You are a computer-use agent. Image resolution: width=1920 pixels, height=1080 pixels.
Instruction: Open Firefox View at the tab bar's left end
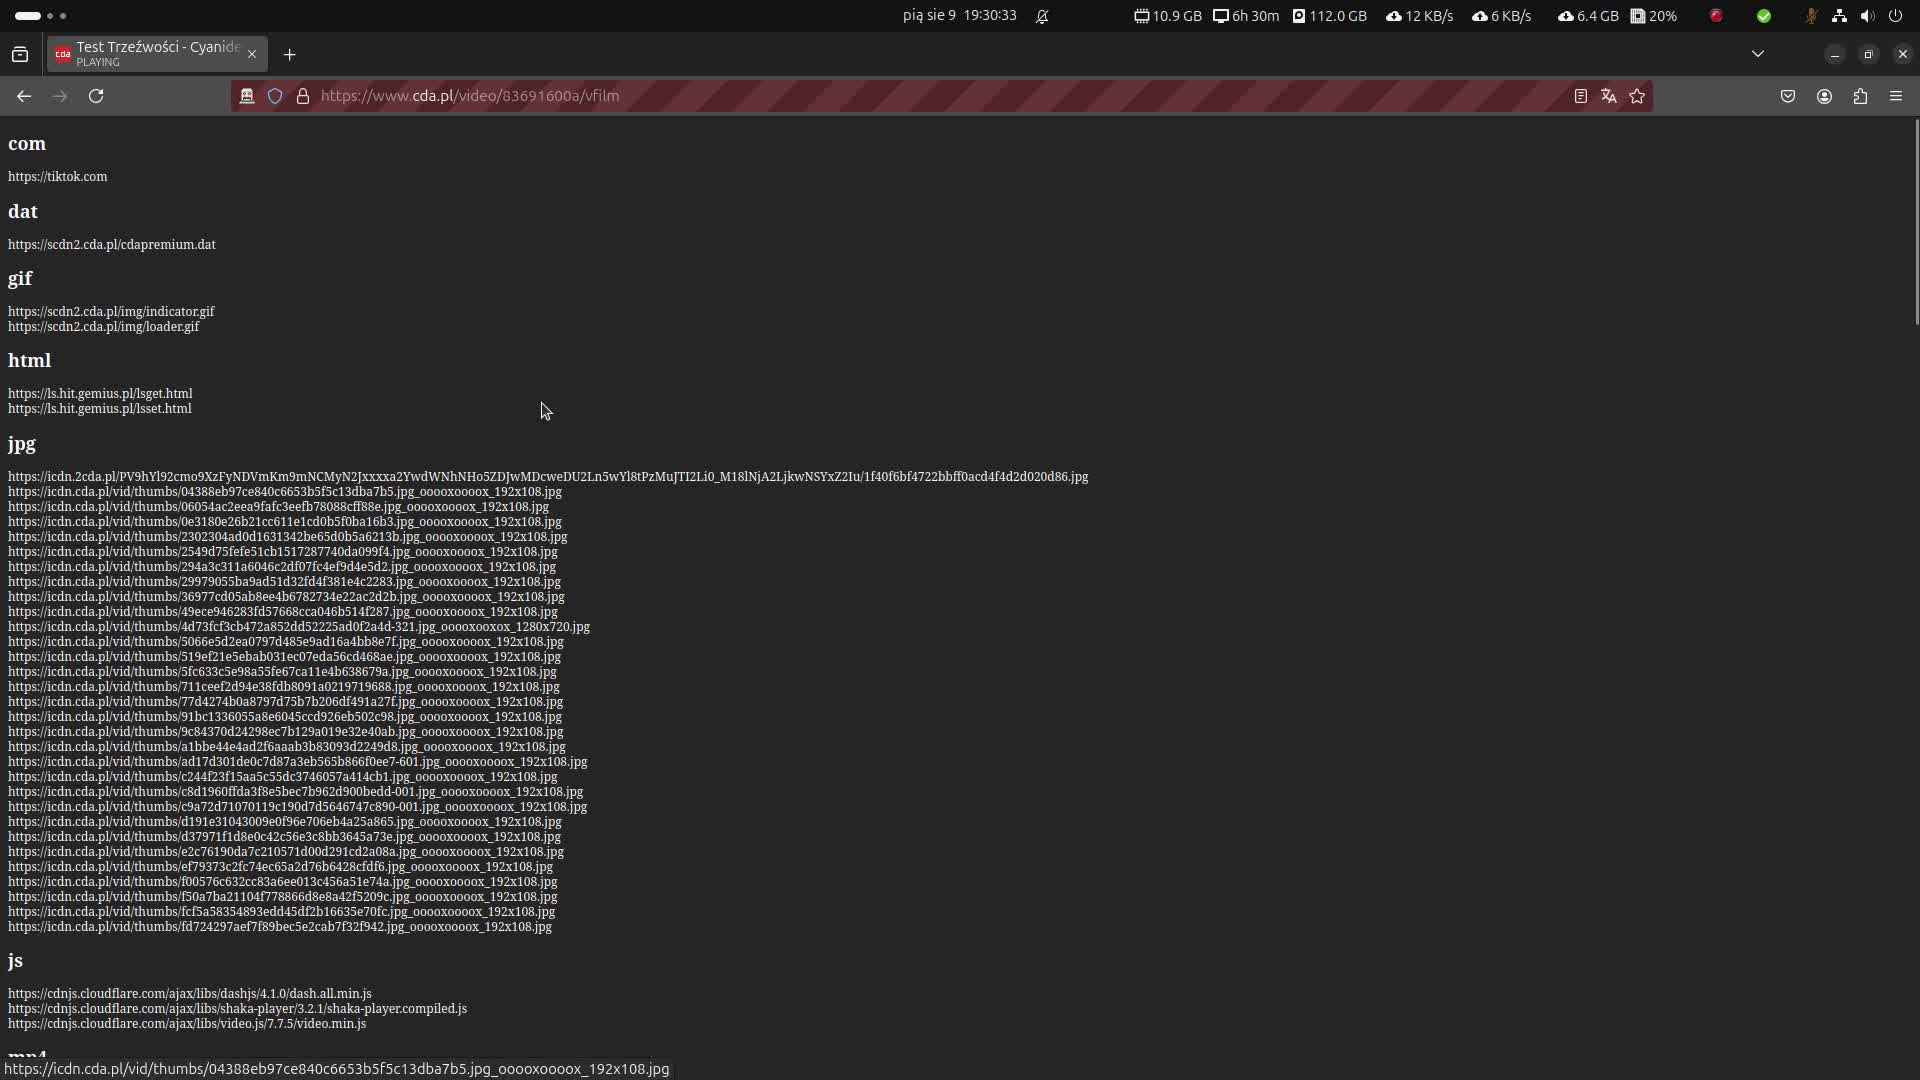pyautogui.click(x=20, y=54)
